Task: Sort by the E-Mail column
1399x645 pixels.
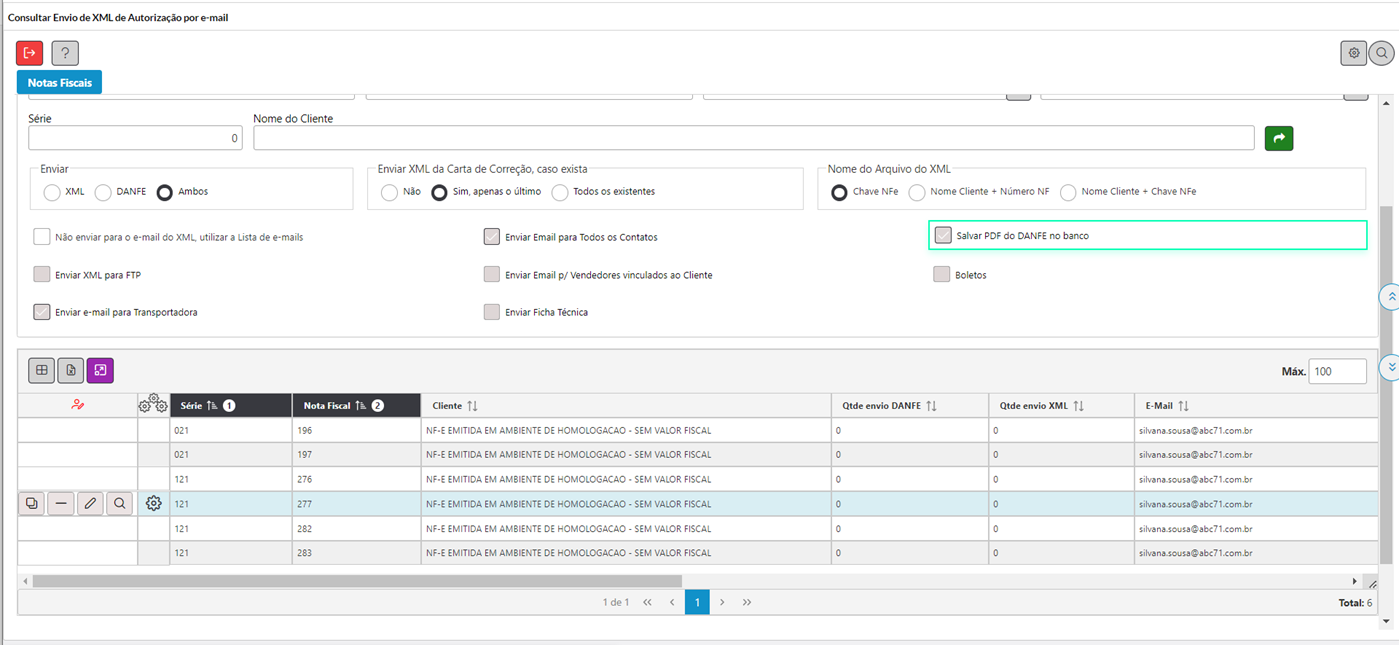Action: [1184, 406]
